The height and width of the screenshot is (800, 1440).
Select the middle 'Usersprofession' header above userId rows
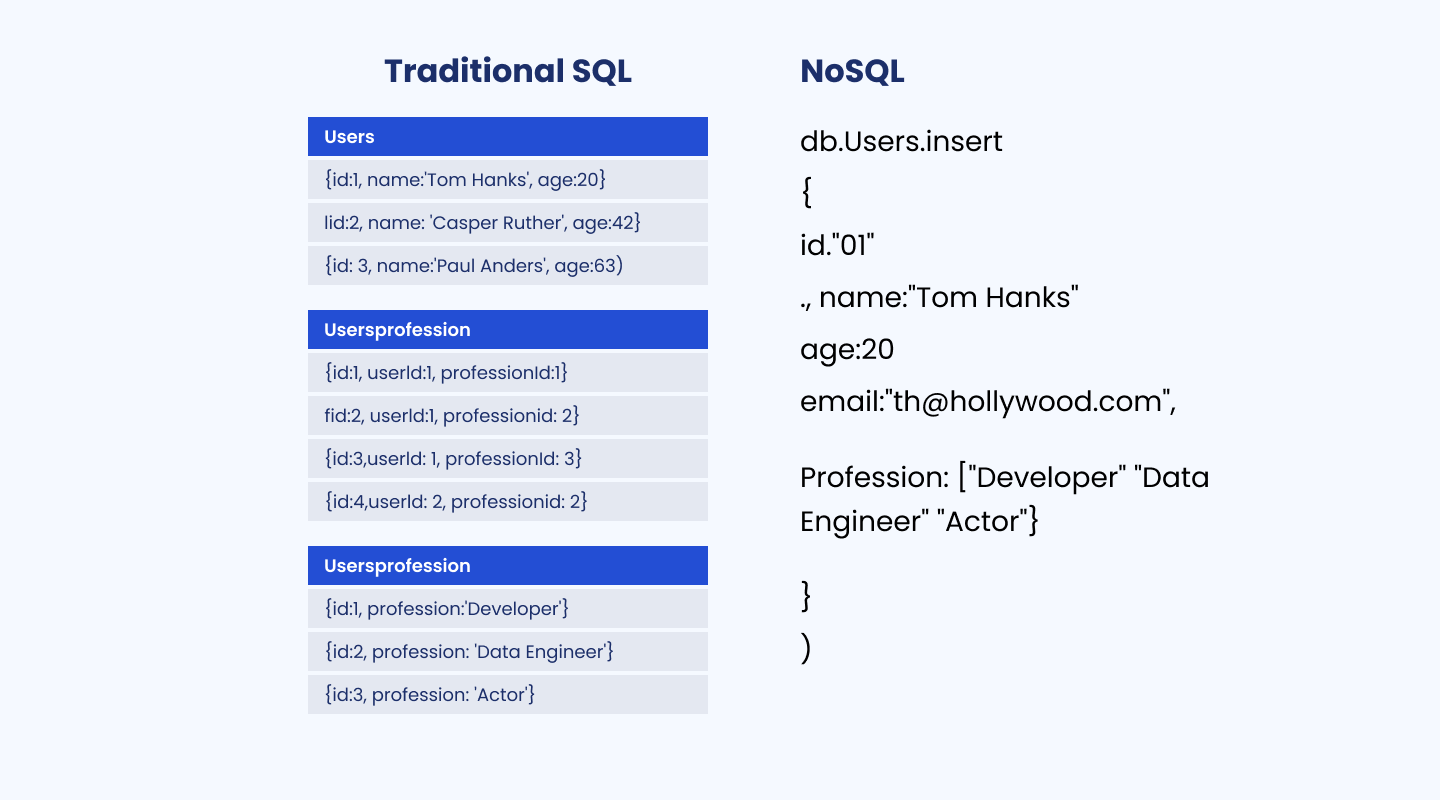pyautogui.click(x=508, y=330)
